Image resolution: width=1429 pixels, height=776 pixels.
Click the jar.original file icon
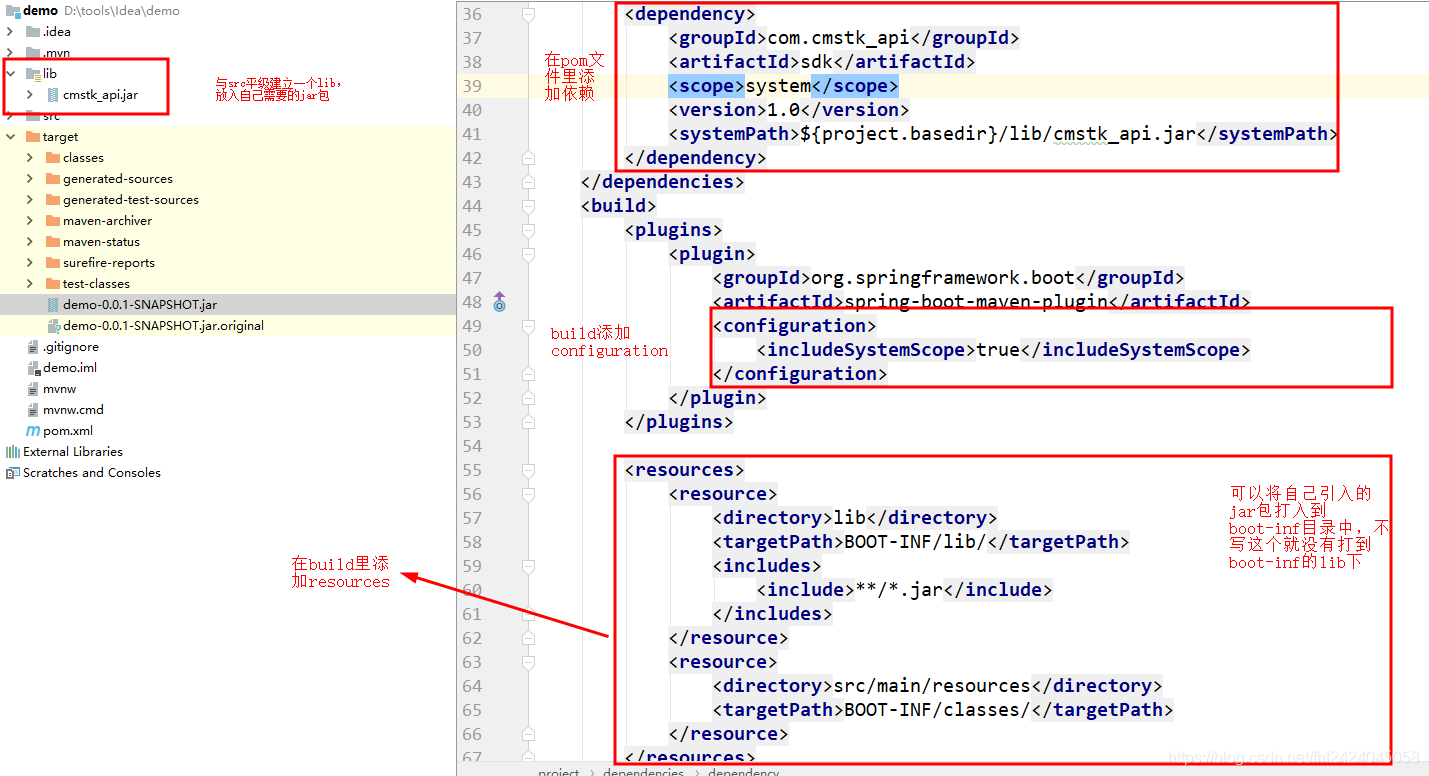(x=53, y=326)
